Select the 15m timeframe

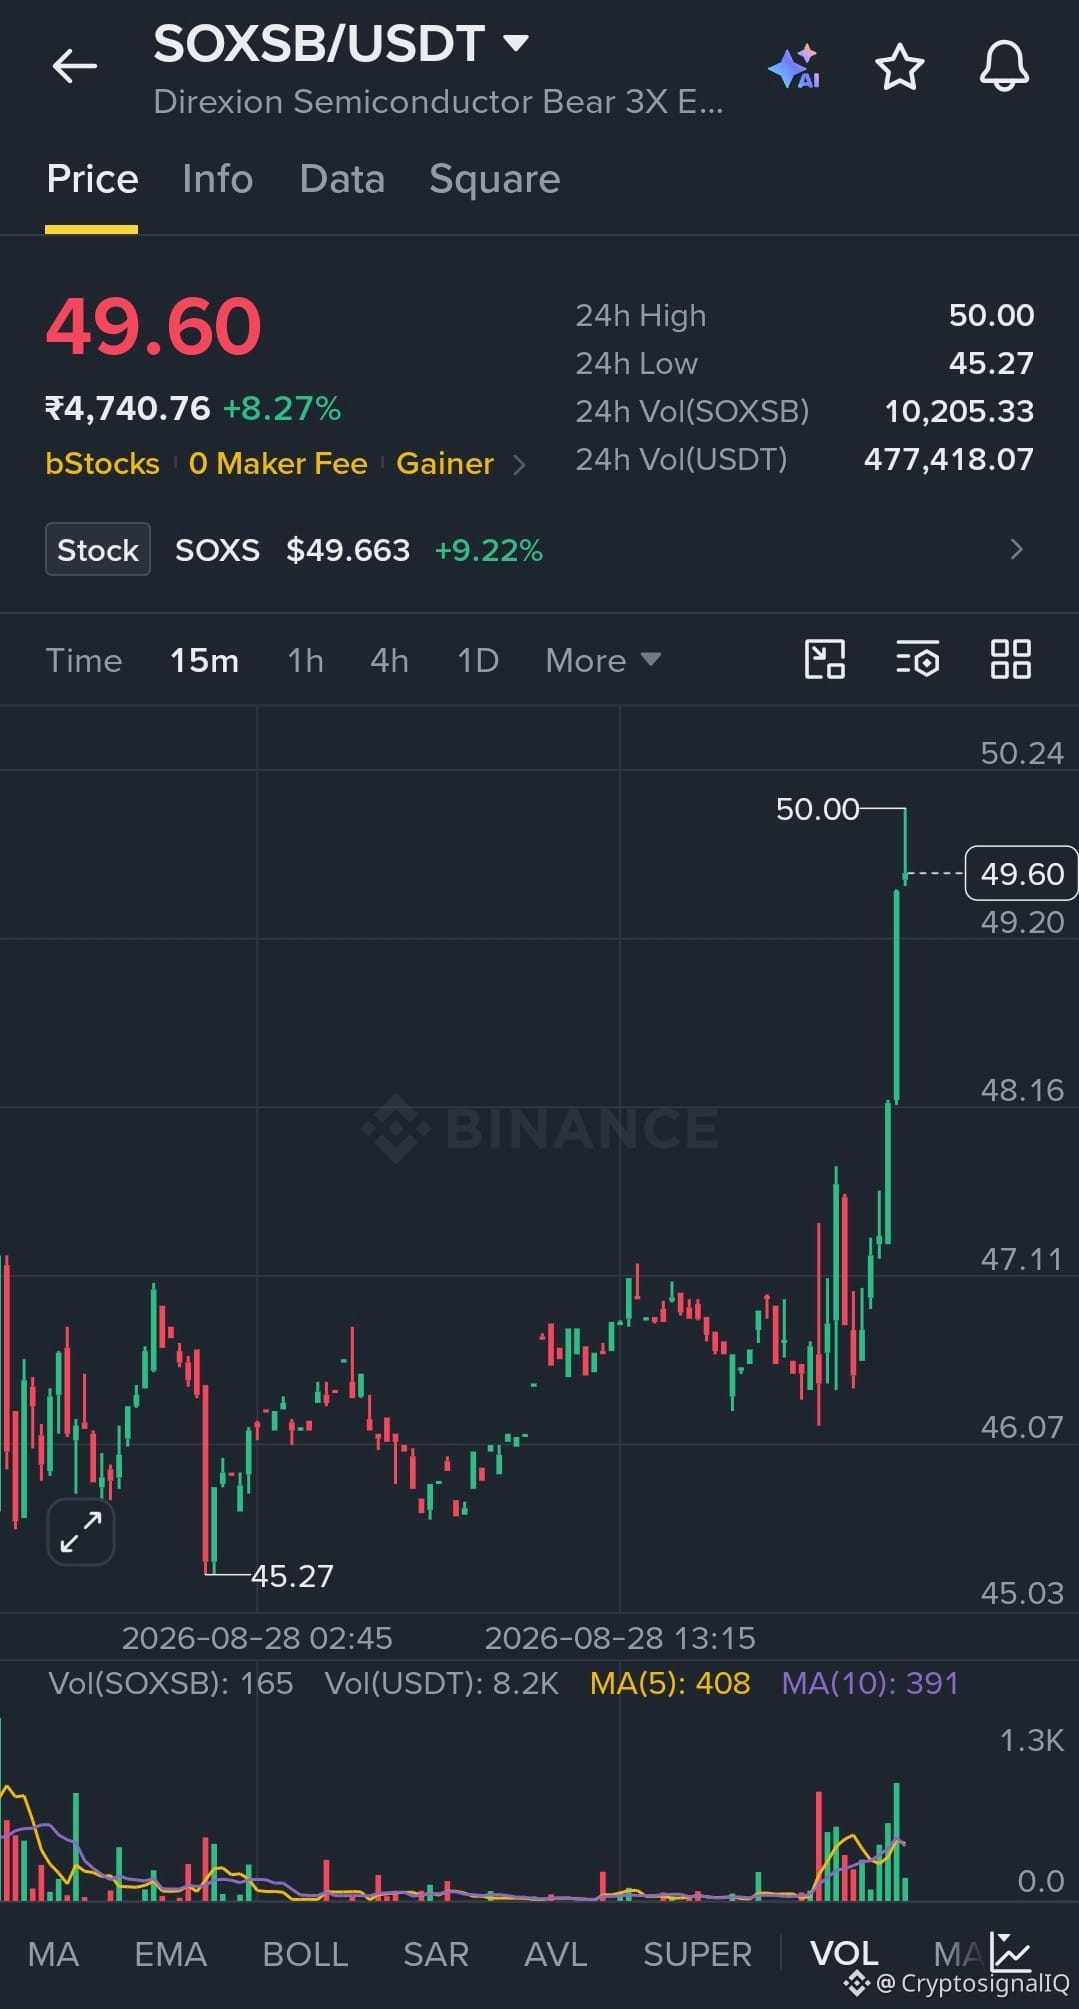tap(204, 661)
